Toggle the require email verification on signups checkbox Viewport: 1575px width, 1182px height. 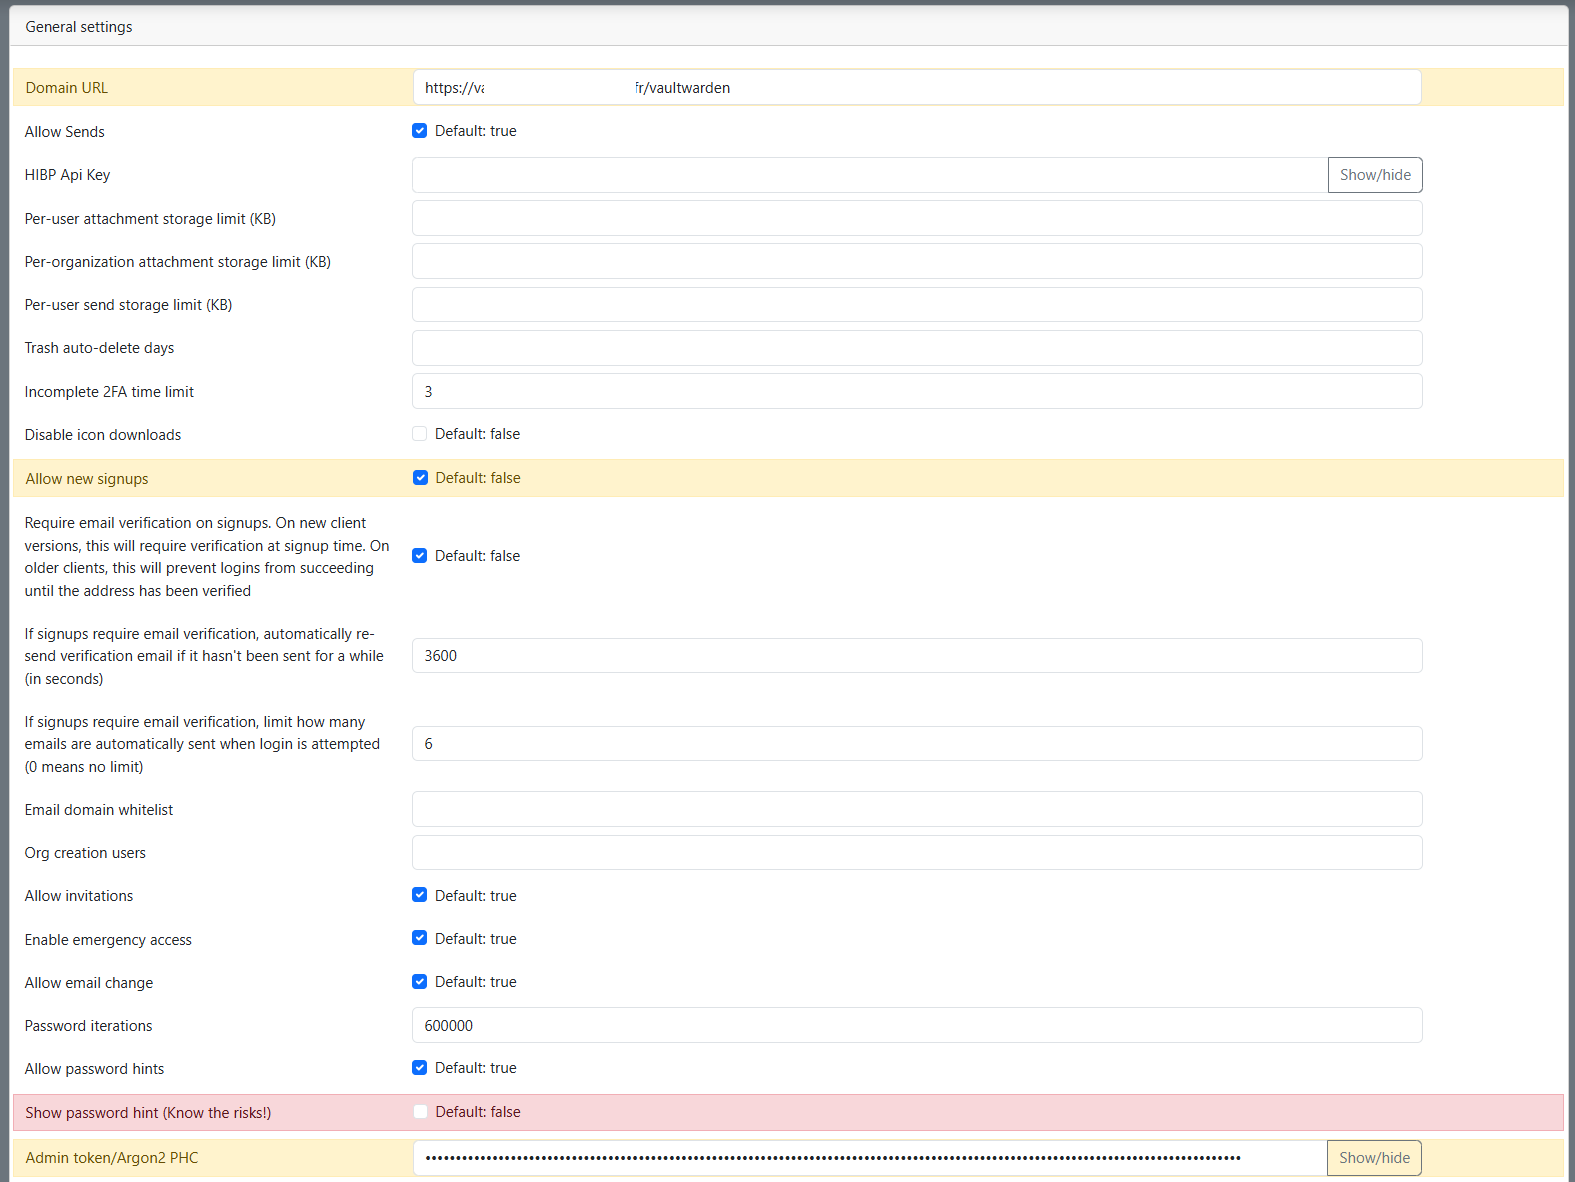click(x=420, y=556)
